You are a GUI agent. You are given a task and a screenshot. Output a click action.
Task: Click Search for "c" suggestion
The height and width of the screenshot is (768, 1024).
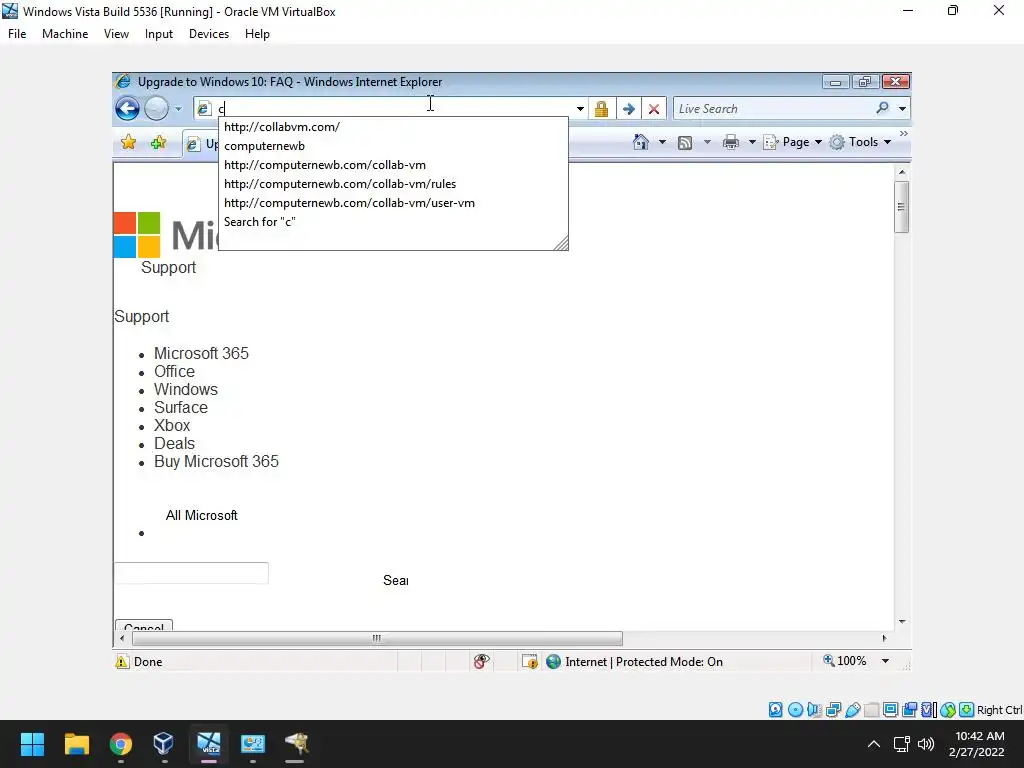coord(393,221)
